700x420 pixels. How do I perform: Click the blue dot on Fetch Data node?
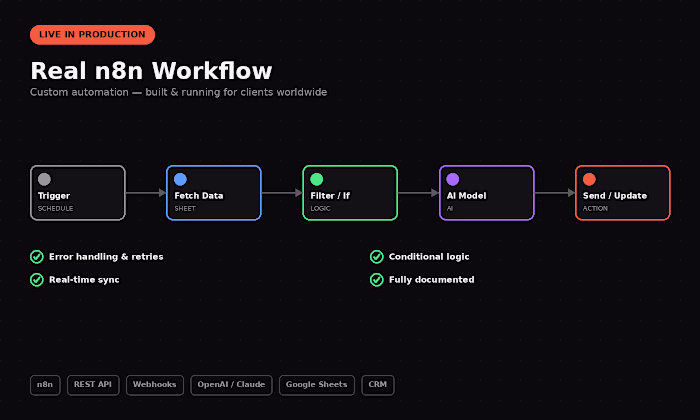point(180,179)
